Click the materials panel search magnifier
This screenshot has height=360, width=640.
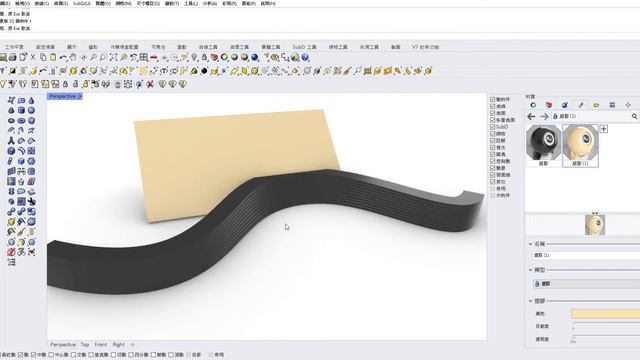coord(634,117)
